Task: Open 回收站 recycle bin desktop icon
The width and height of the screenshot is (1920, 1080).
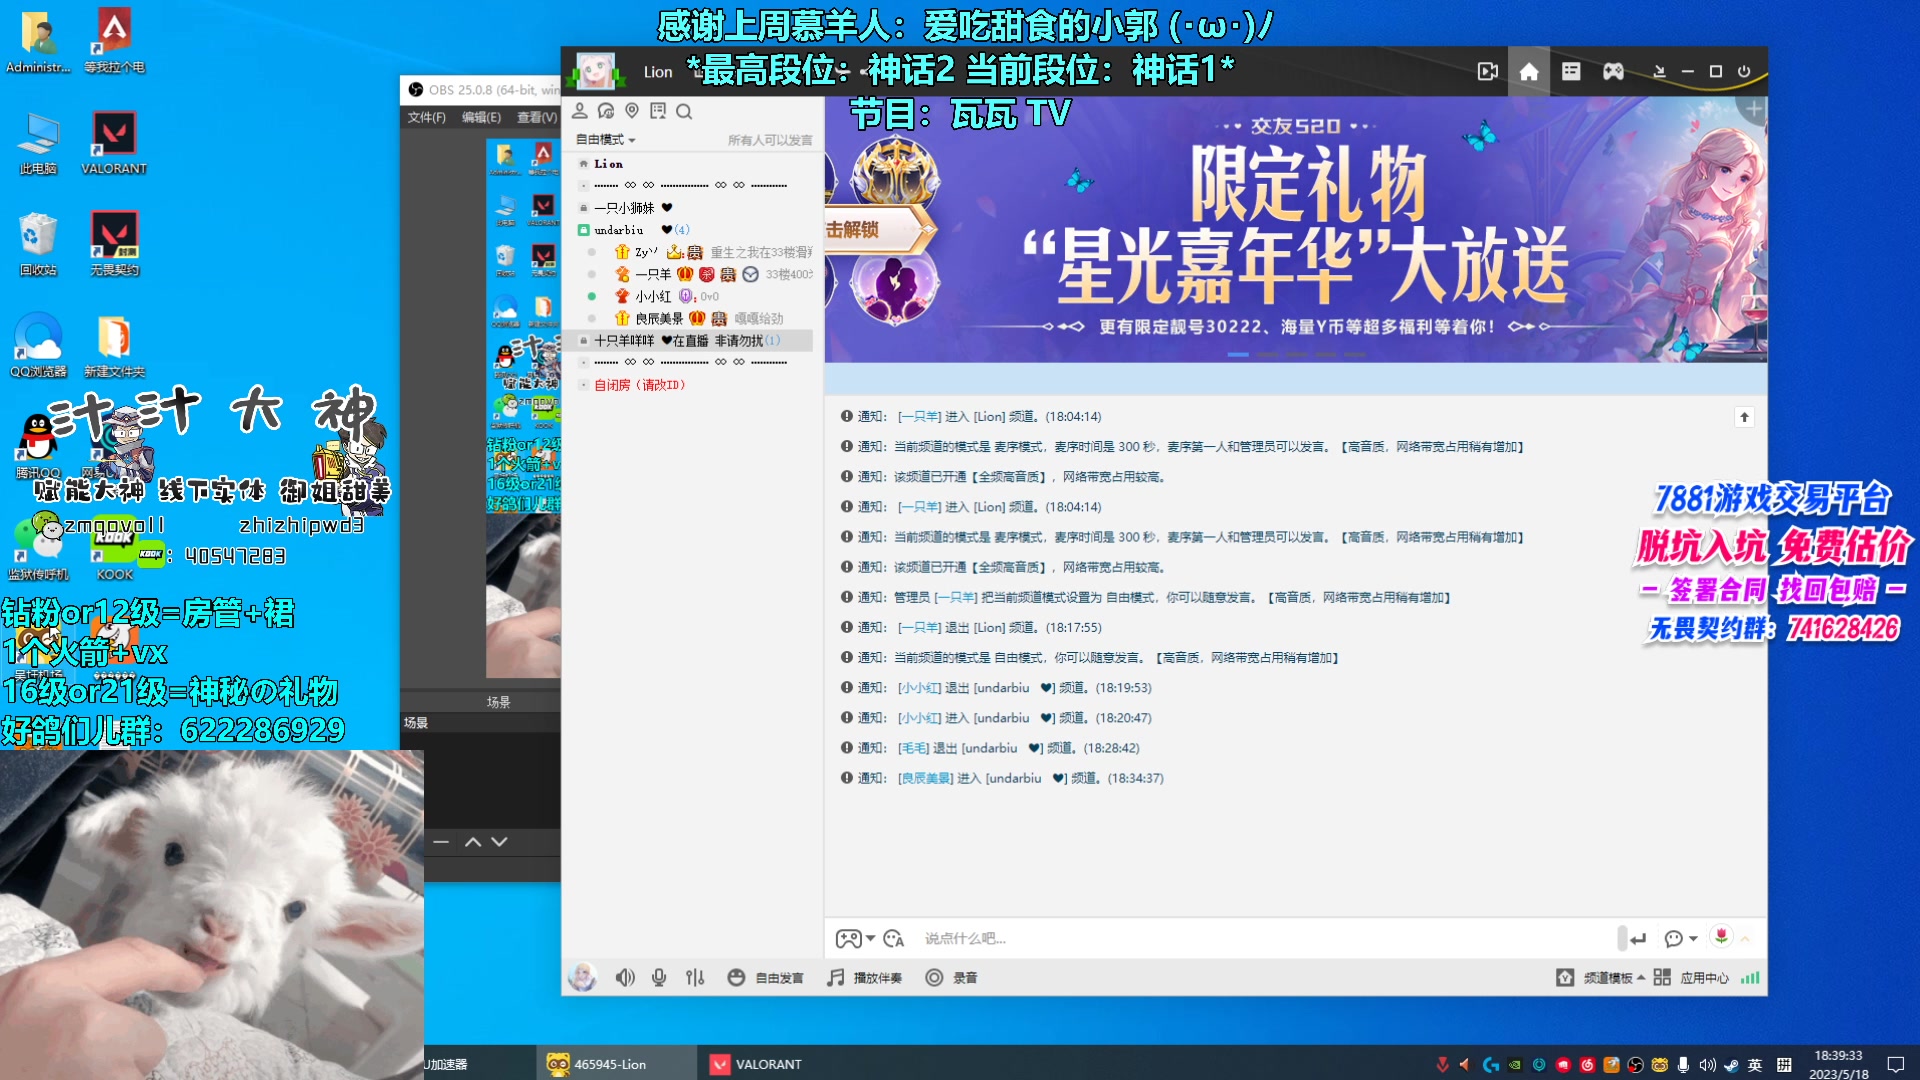Action: 38,244
